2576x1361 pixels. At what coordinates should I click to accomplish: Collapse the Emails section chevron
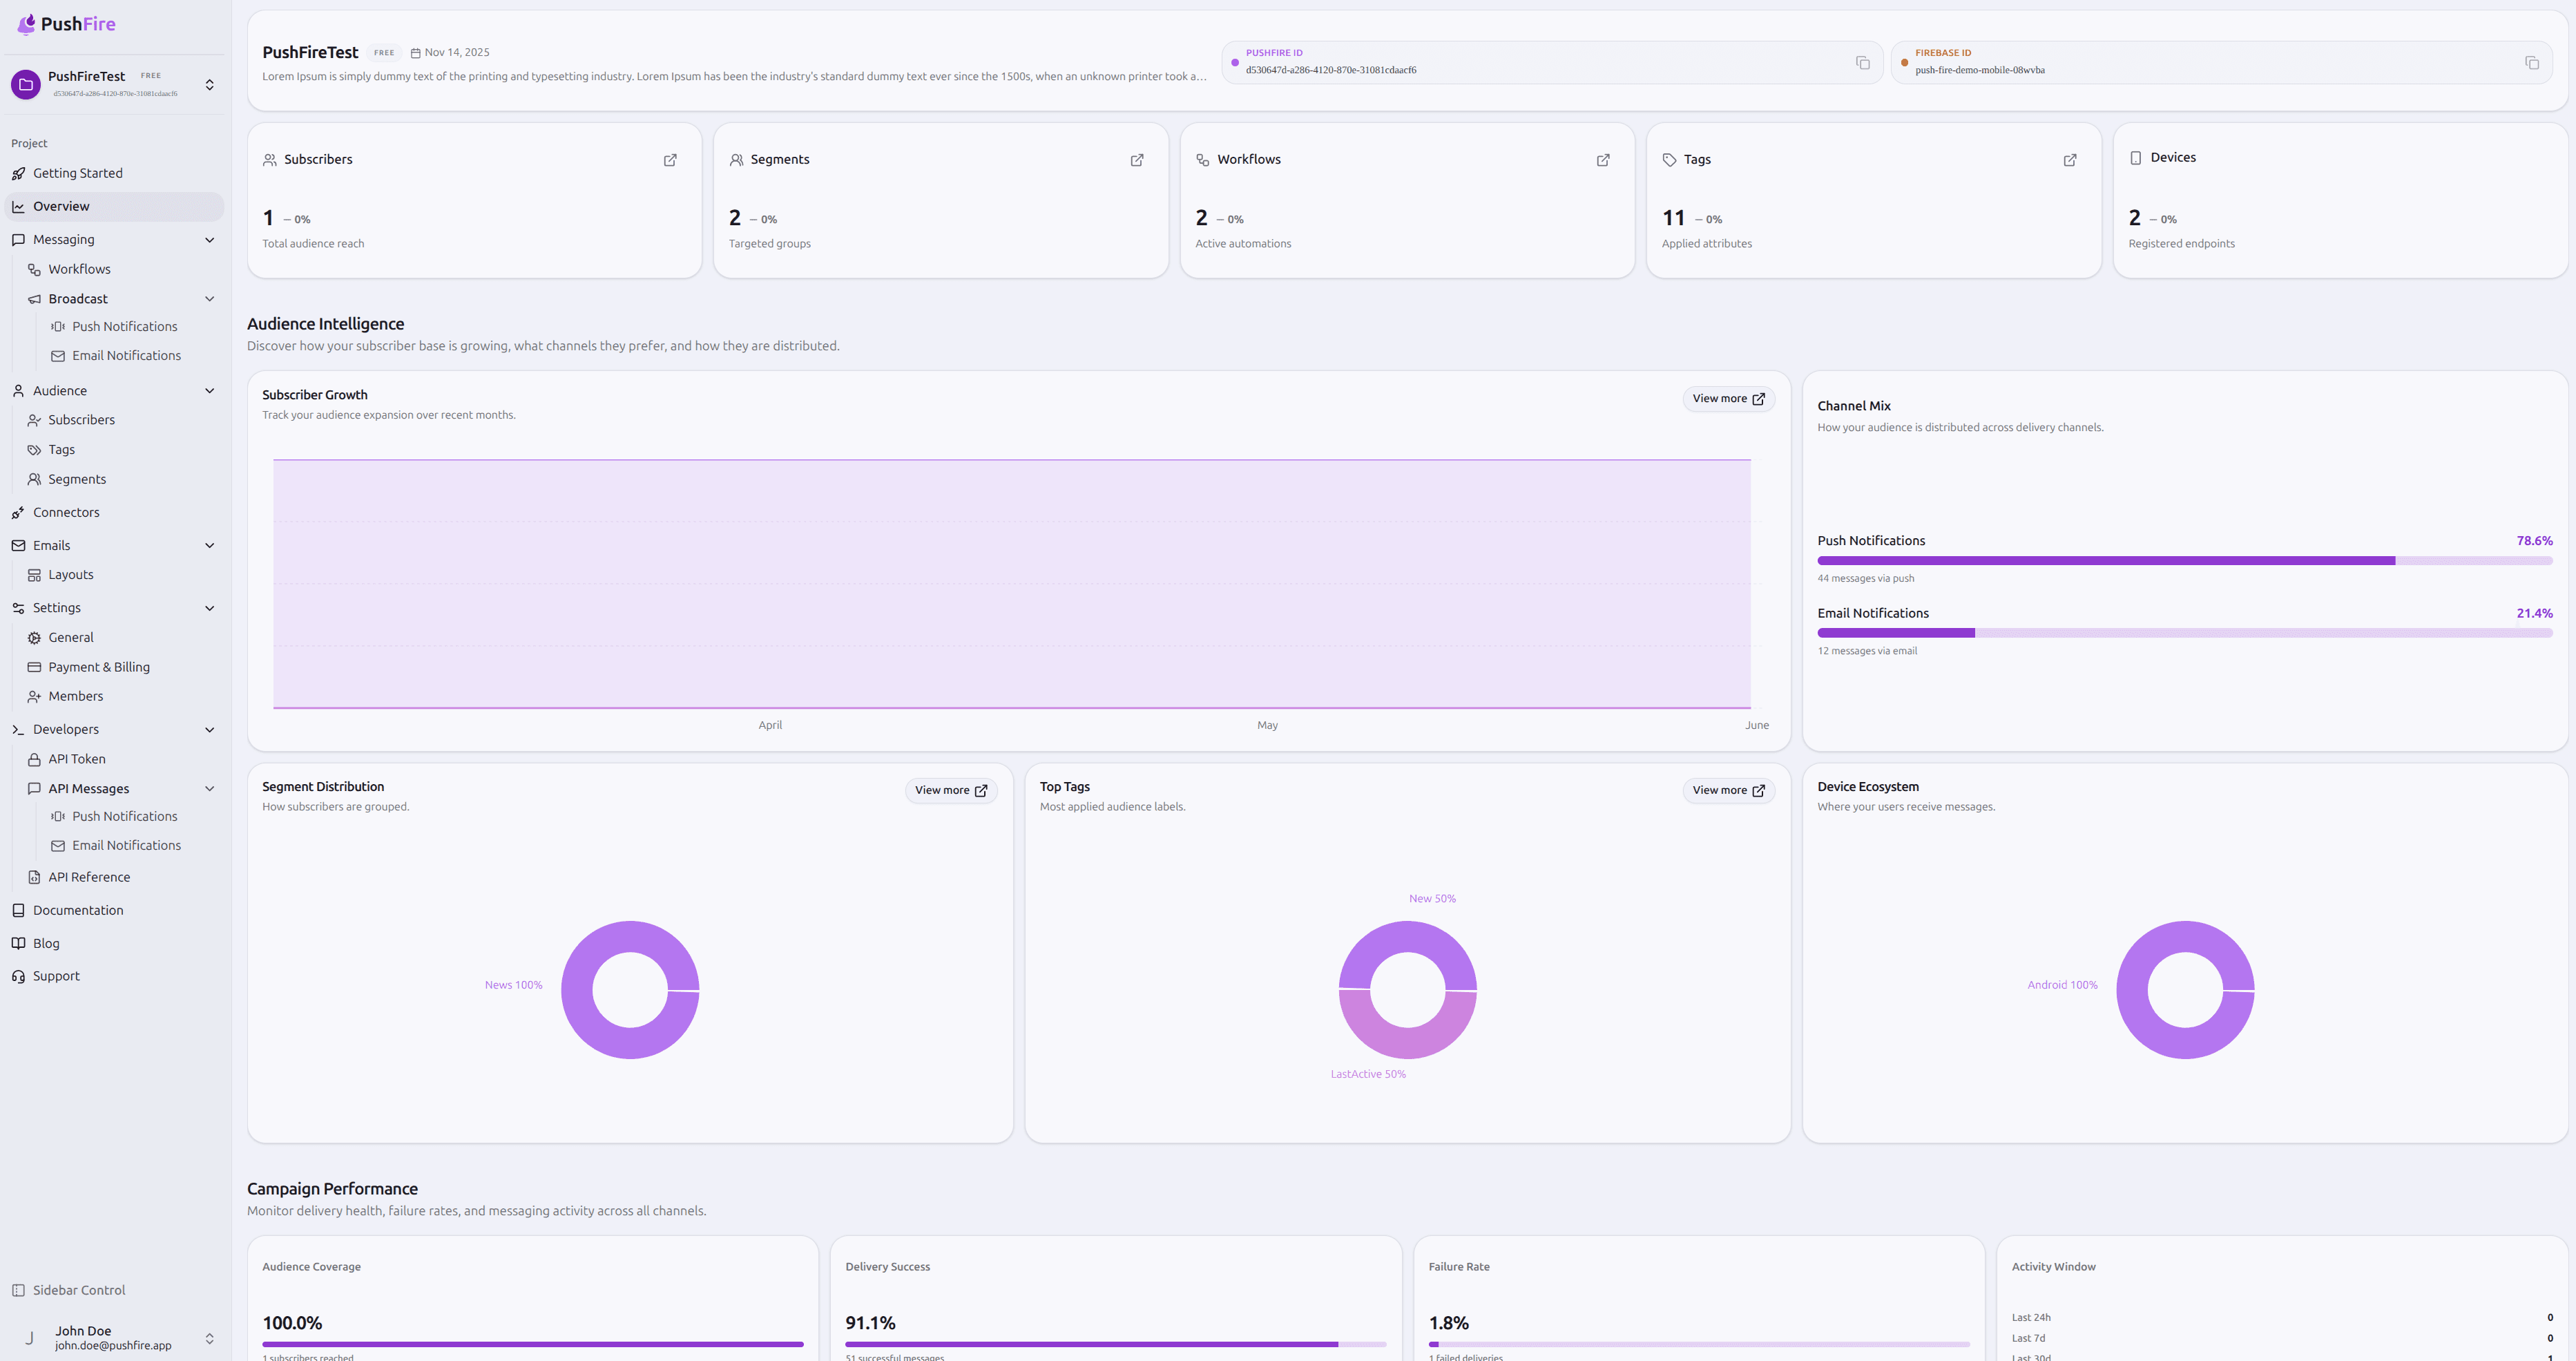pos(209,546)
